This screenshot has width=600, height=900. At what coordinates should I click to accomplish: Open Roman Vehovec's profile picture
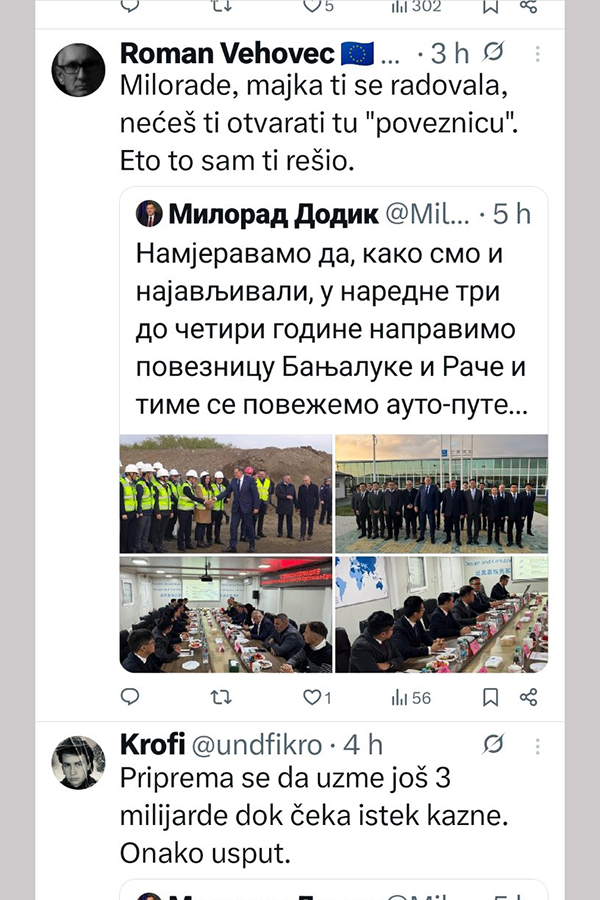79,69
